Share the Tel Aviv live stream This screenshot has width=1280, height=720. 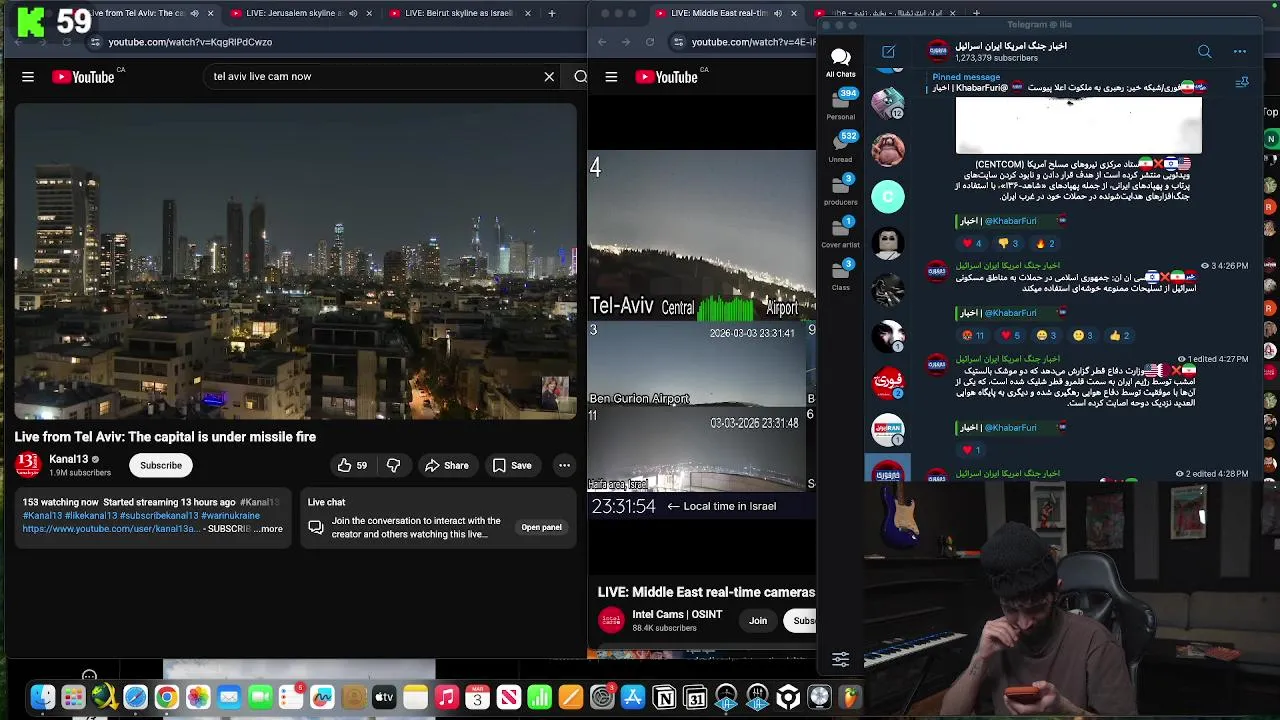coord(446,465)
